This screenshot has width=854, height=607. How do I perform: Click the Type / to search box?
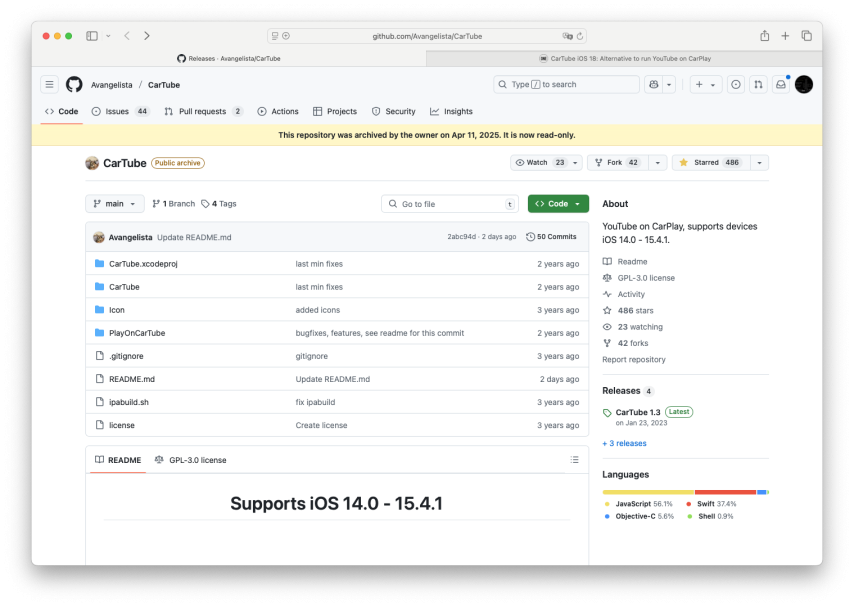point(566,84)
